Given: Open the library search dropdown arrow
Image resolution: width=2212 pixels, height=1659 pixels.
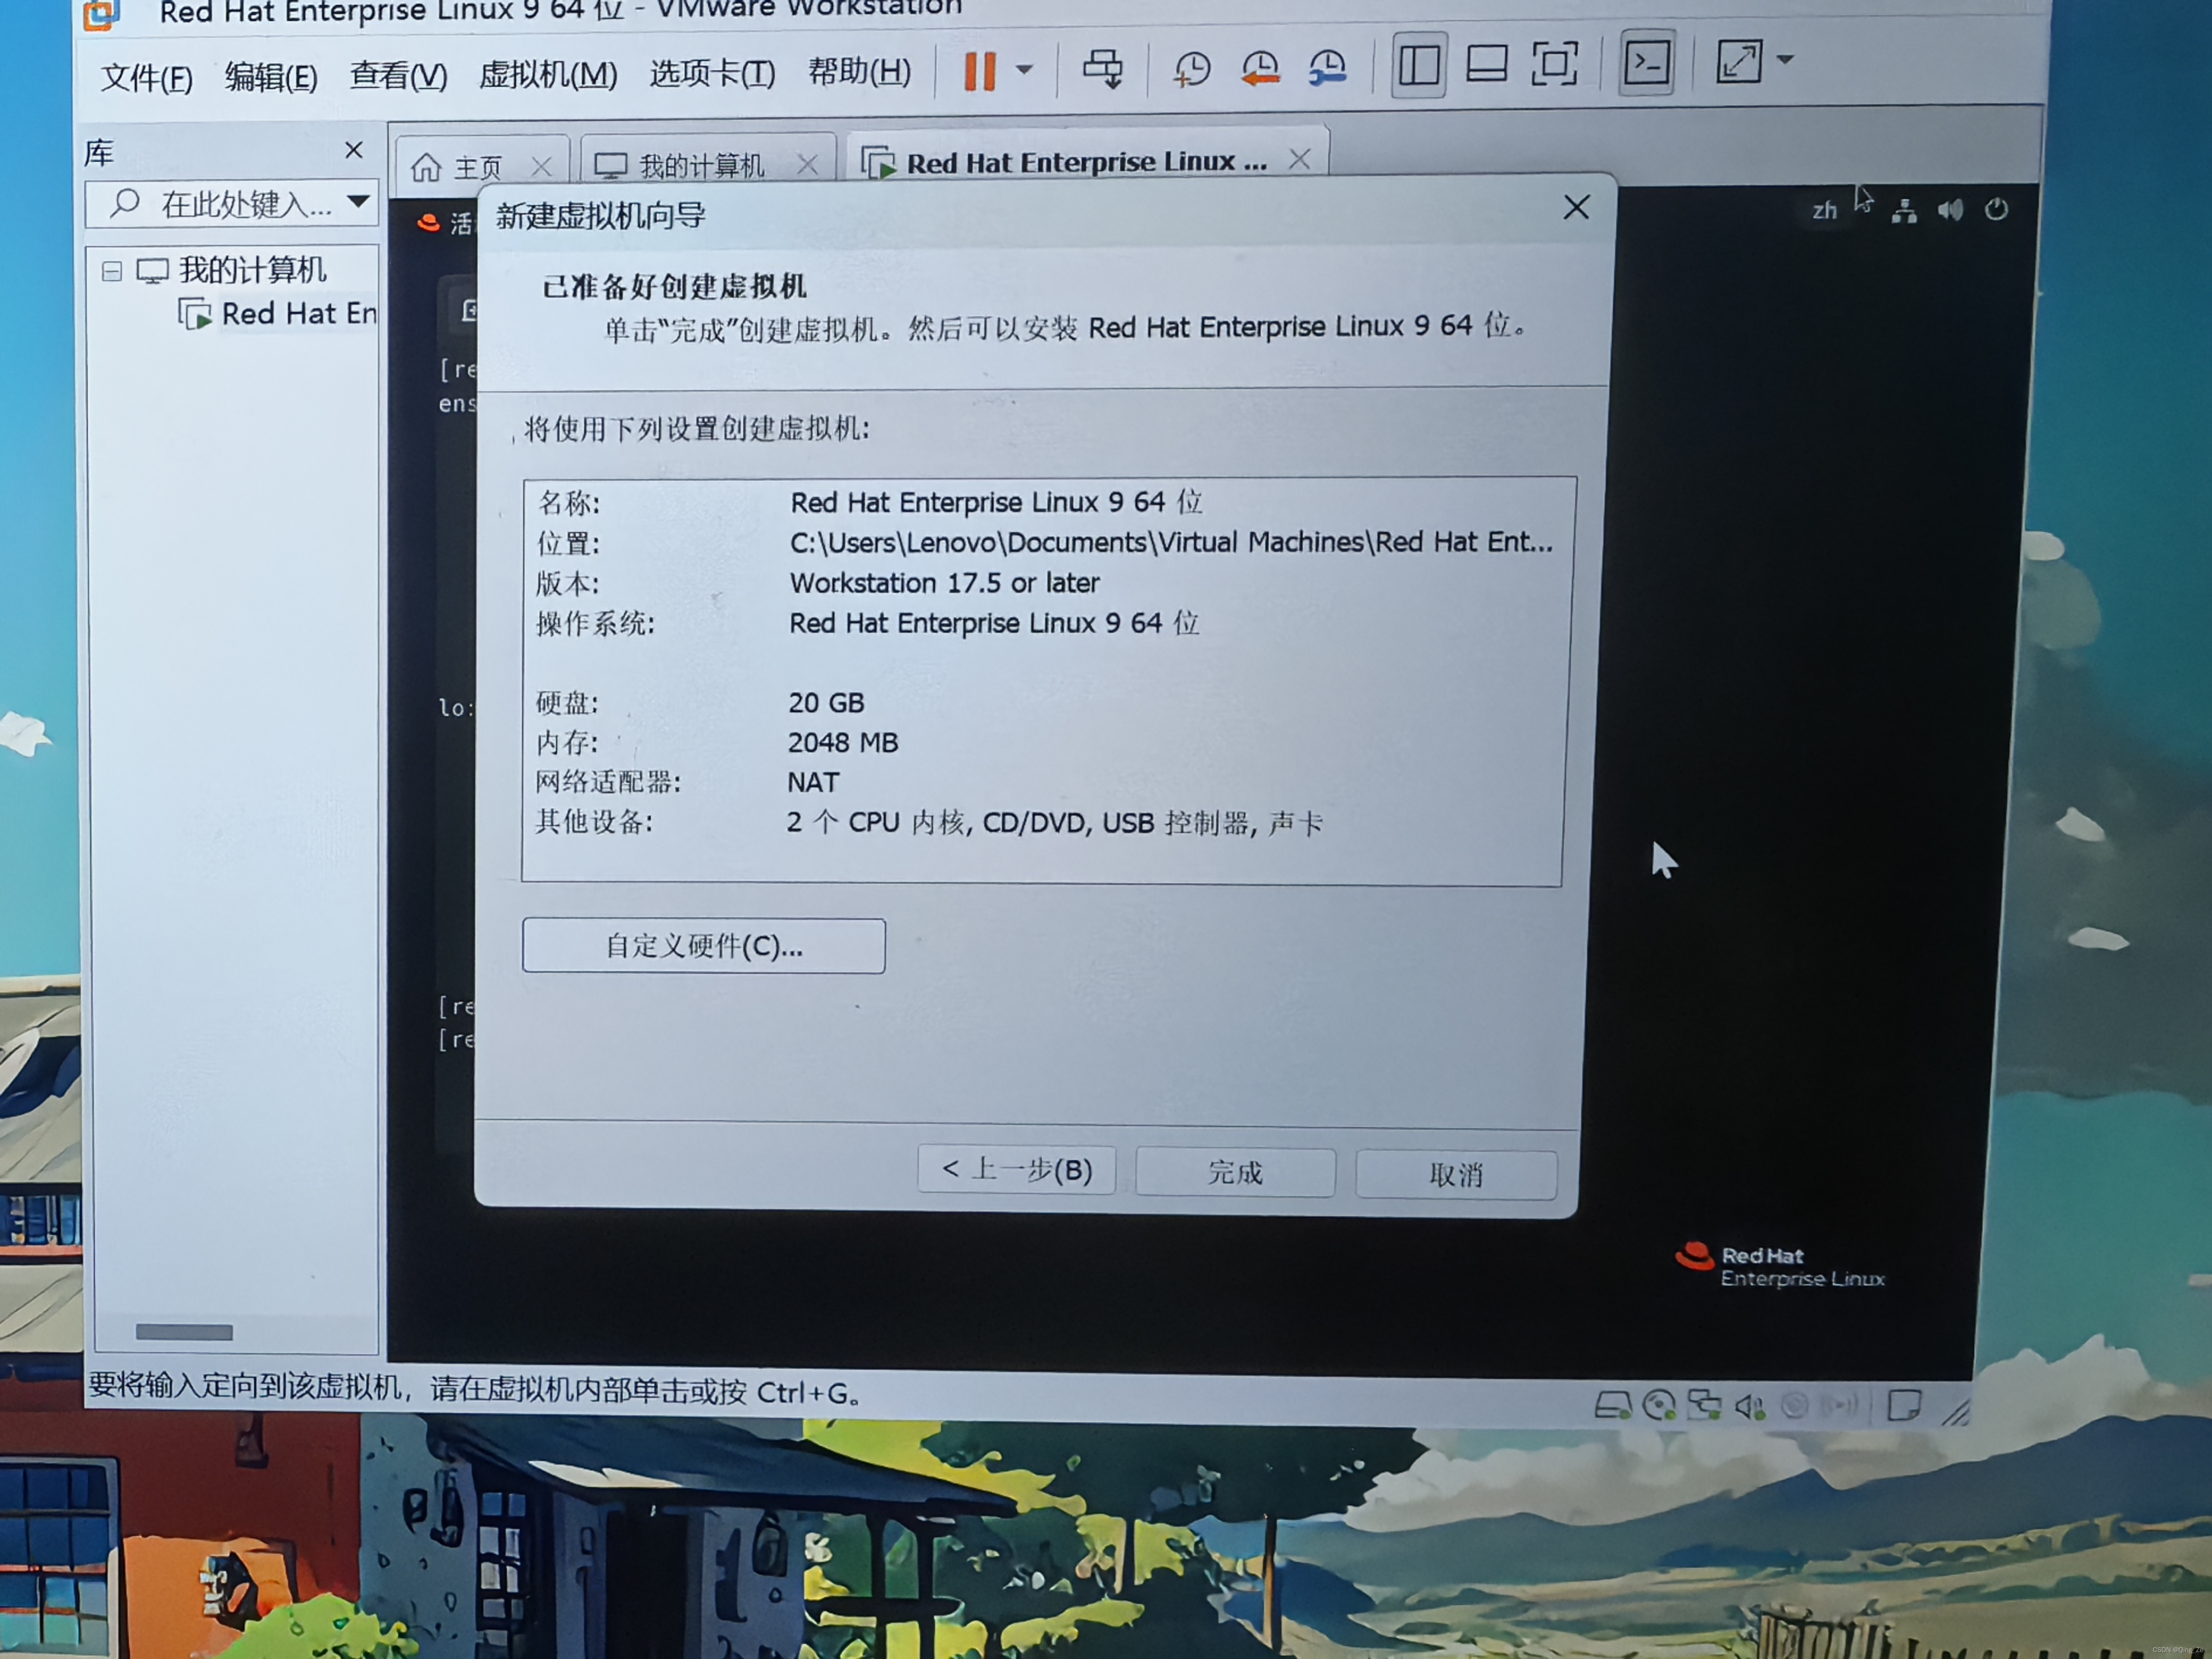Looking at the screenshot, I should pyautogui.click(x=358, y=202).
